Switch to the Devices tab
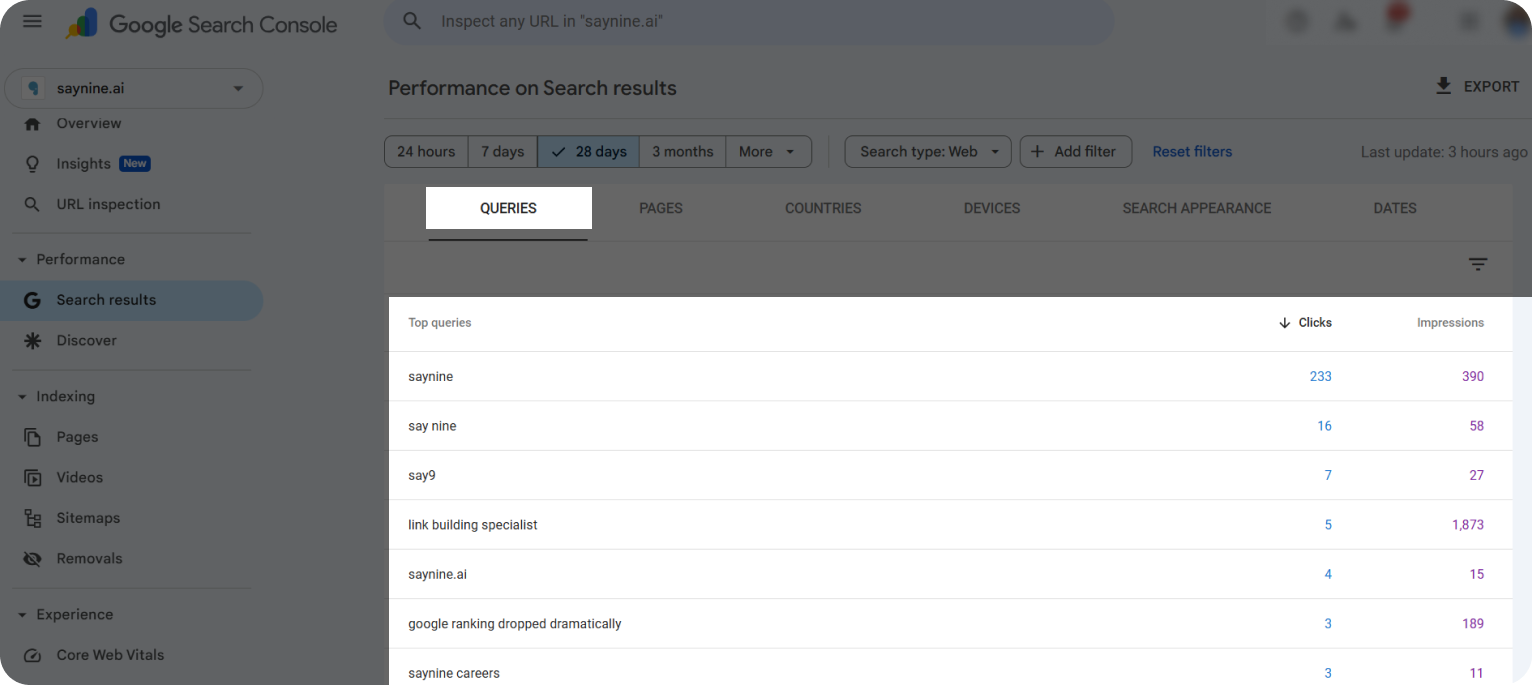The width and height of the screenshot is (1532, 685). [992, 208]
